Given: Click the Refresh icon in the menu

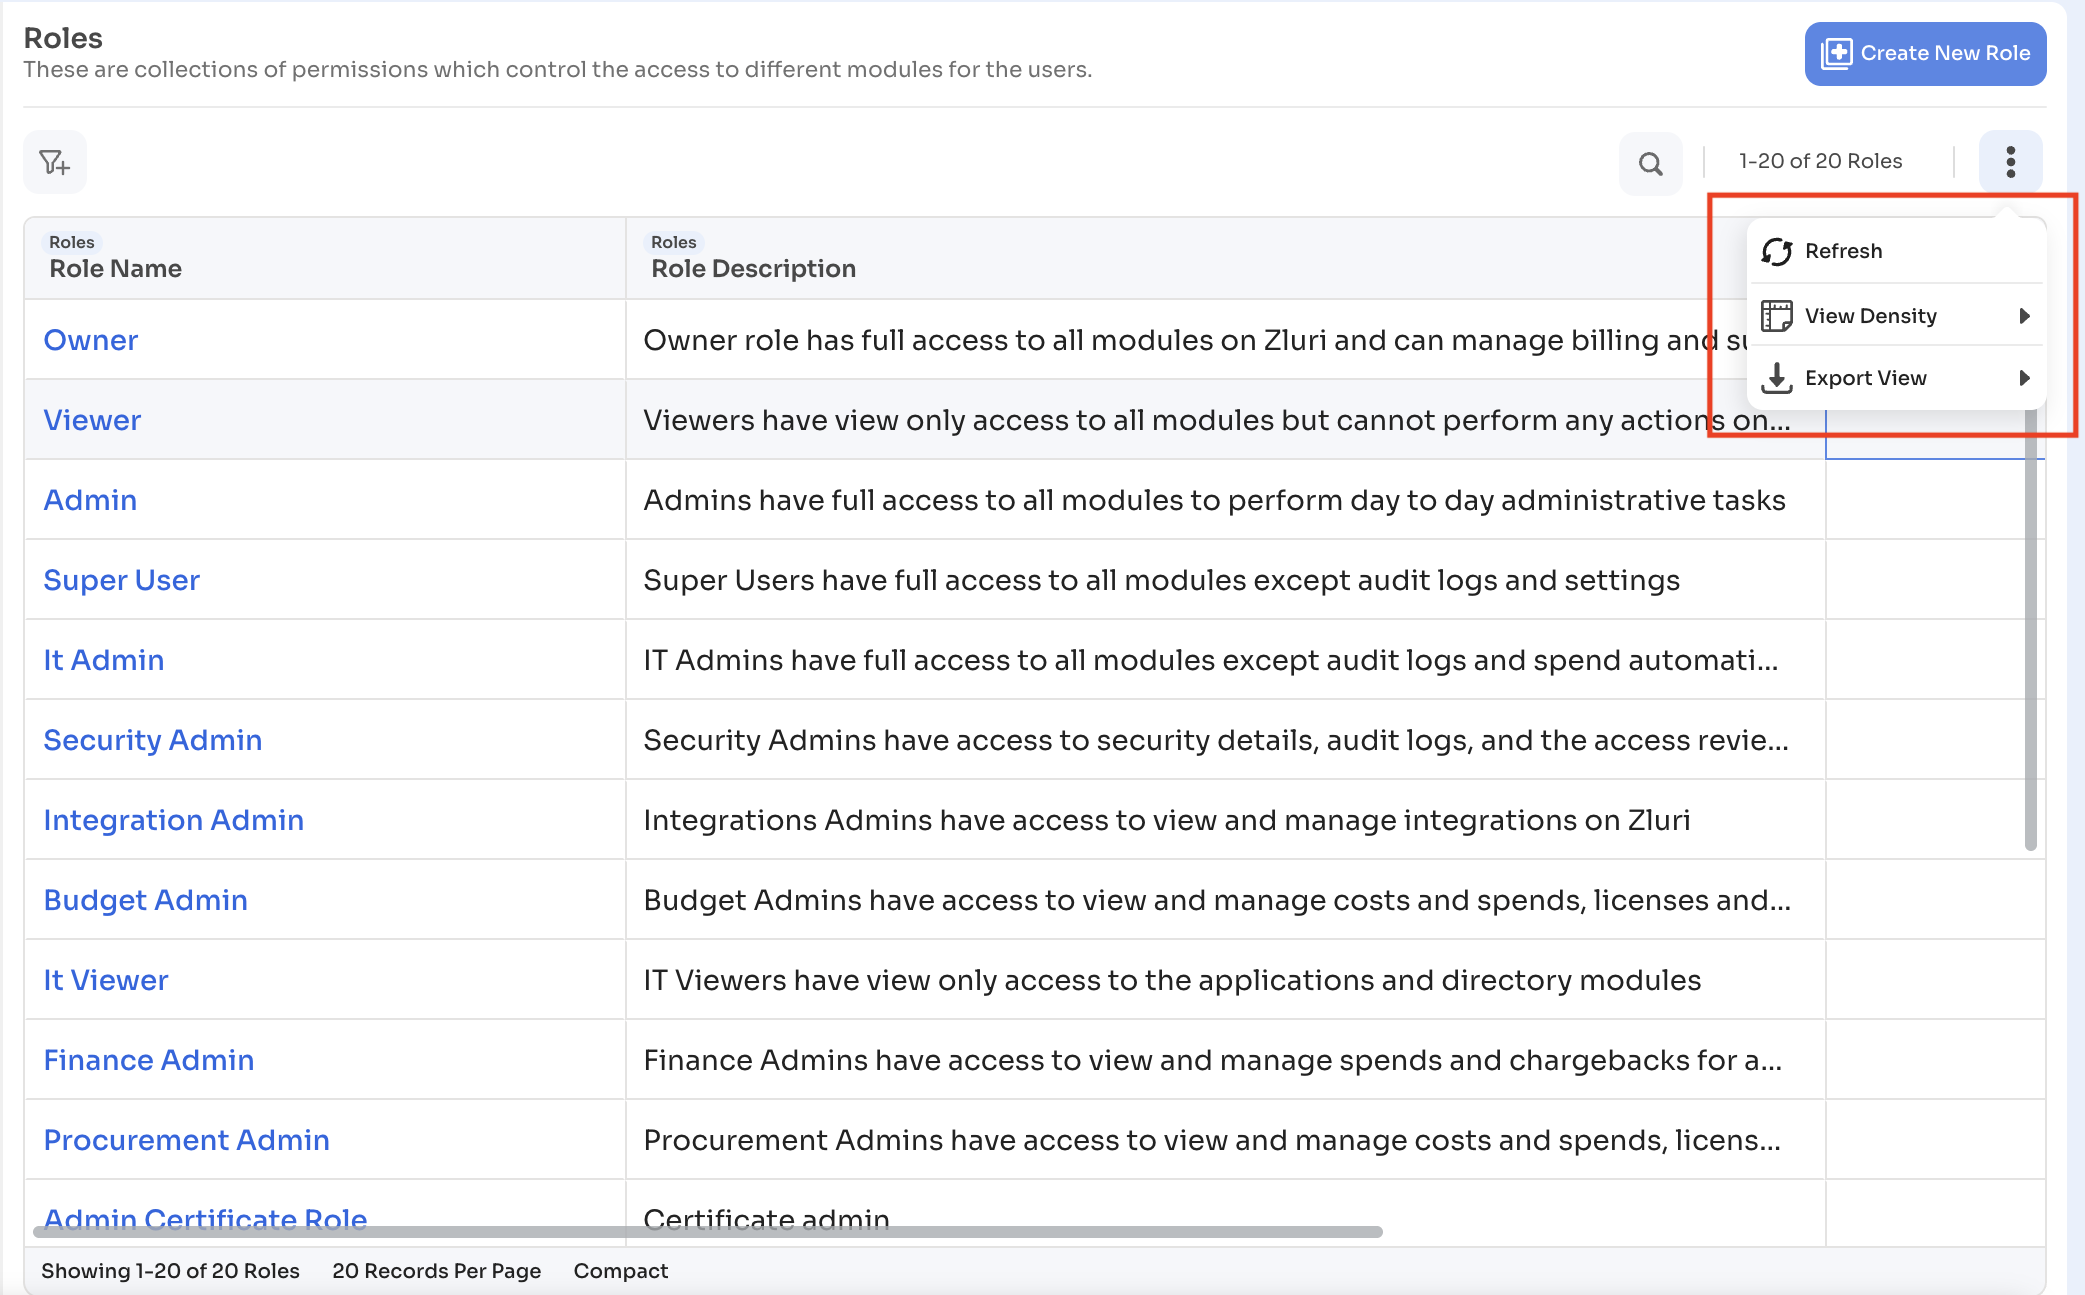Looking at the screenshot, I should click(x=1778, y=251).
